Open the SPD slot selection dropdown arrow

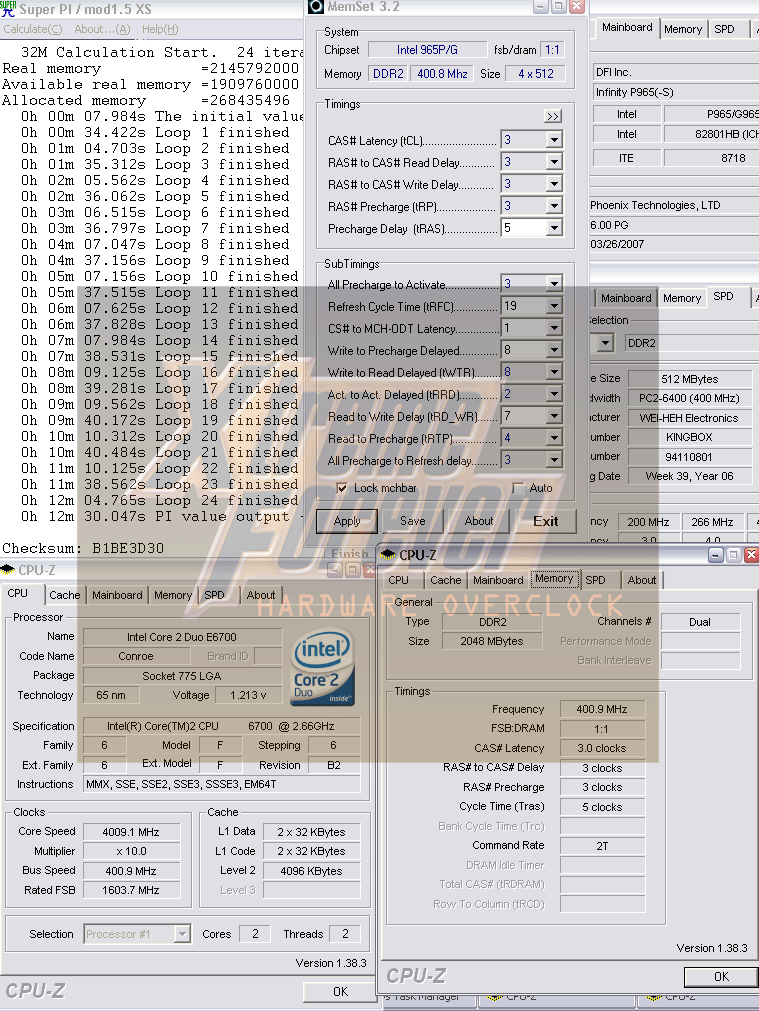coord(605,343)
